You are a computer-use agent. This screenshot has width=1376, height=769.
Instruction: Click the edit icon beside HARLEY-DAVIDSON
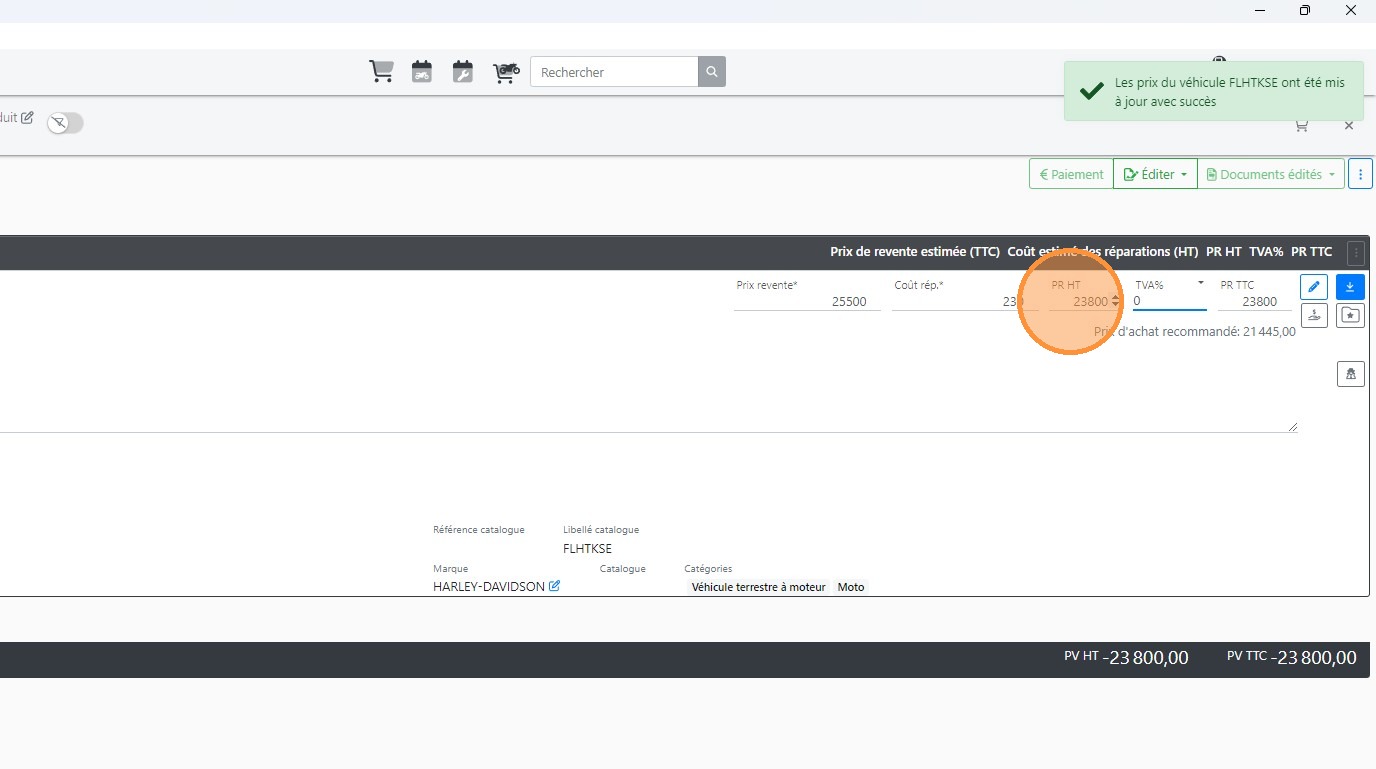tap(554, 586)
